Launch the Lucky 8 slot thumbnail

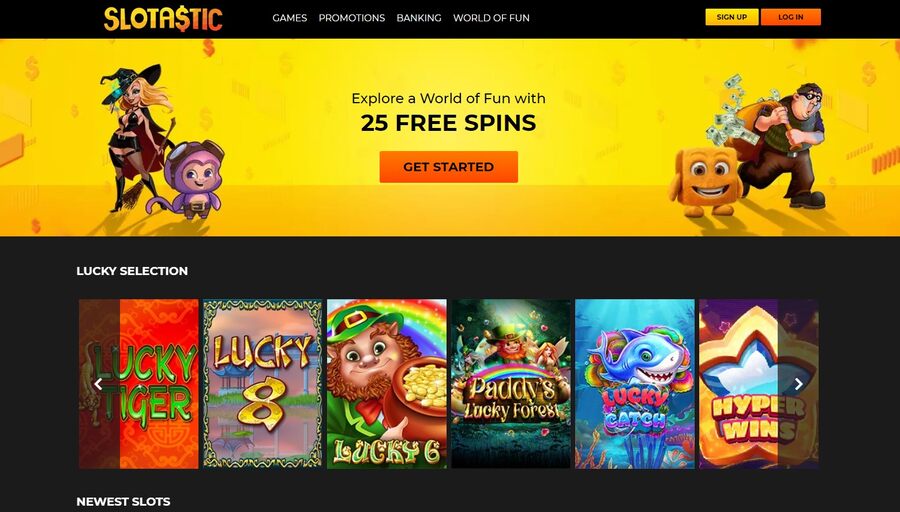pos(263,384)
